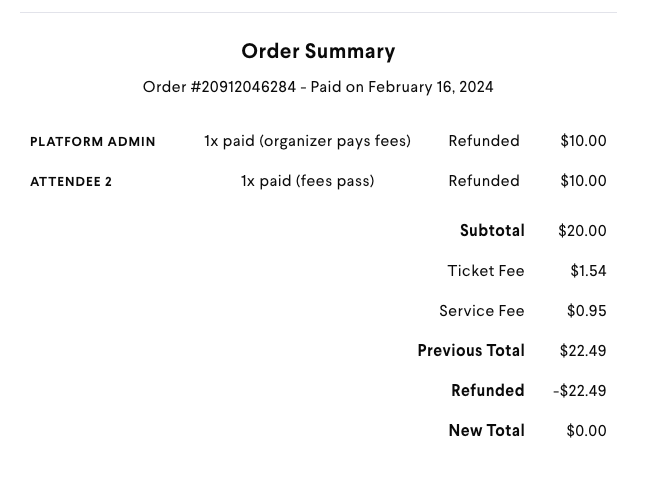Select the Previous Total label
The image size is (652, 487).
(471, 351)
